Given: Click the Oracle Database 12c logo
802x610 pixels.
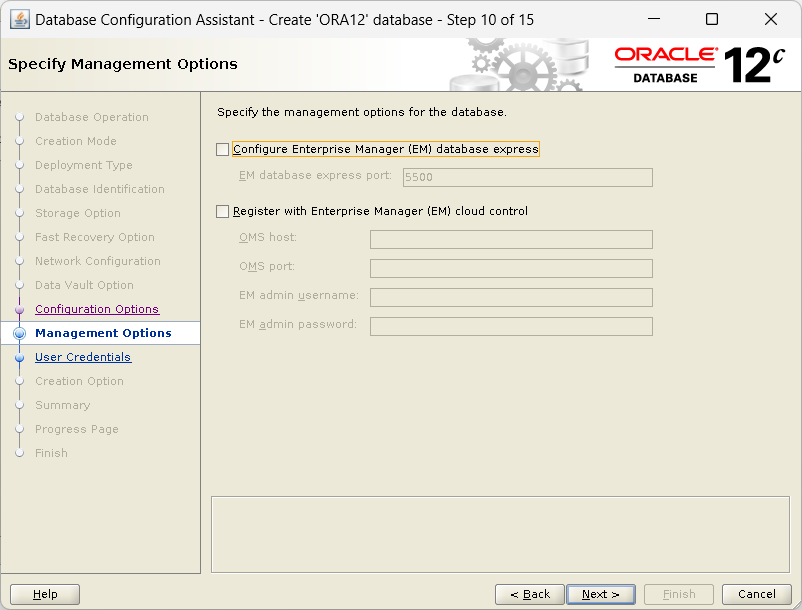Looking at the screenshot, I should click(x=700, y=65).
